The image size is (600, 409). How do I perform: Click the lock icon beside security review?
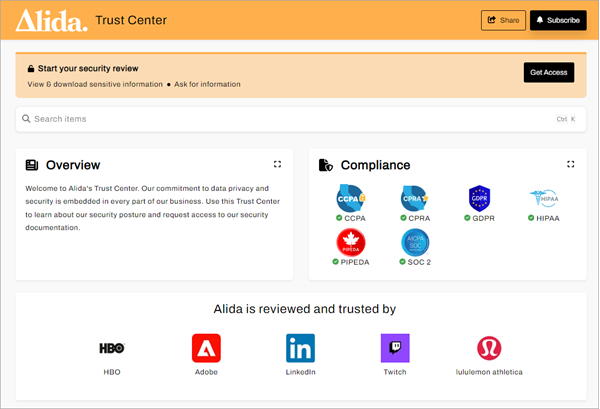click(x=31, y=69)
